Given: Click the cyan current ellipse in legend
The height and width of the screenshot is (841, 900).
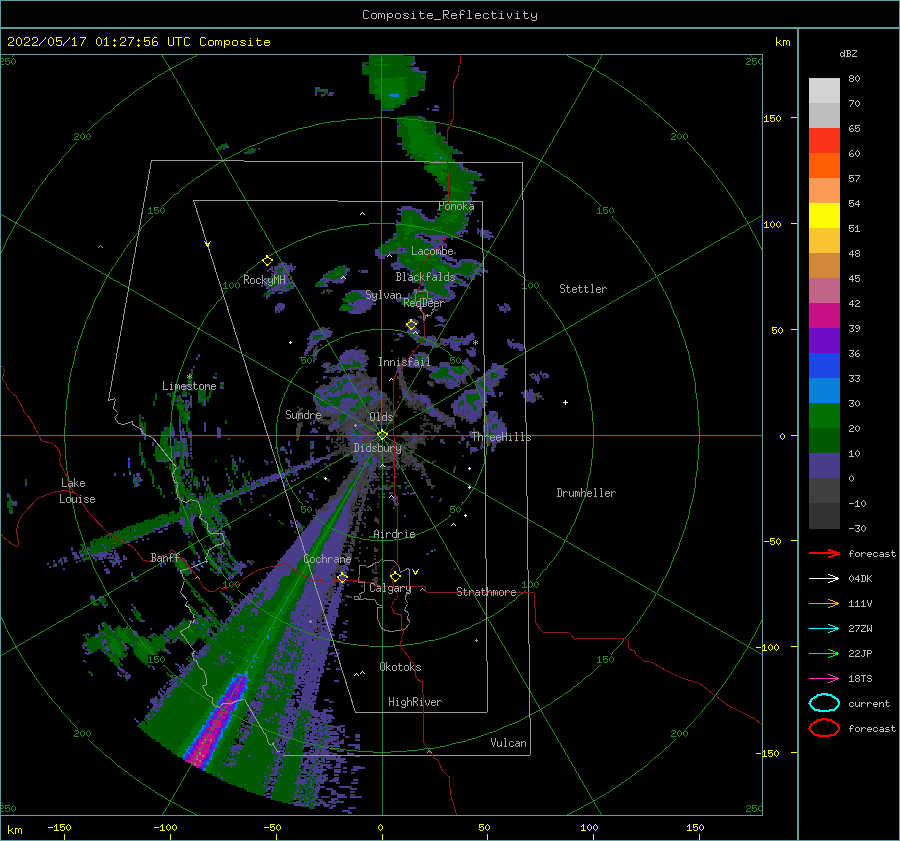Looking at the screenshot, I should (x=824, y=703).
